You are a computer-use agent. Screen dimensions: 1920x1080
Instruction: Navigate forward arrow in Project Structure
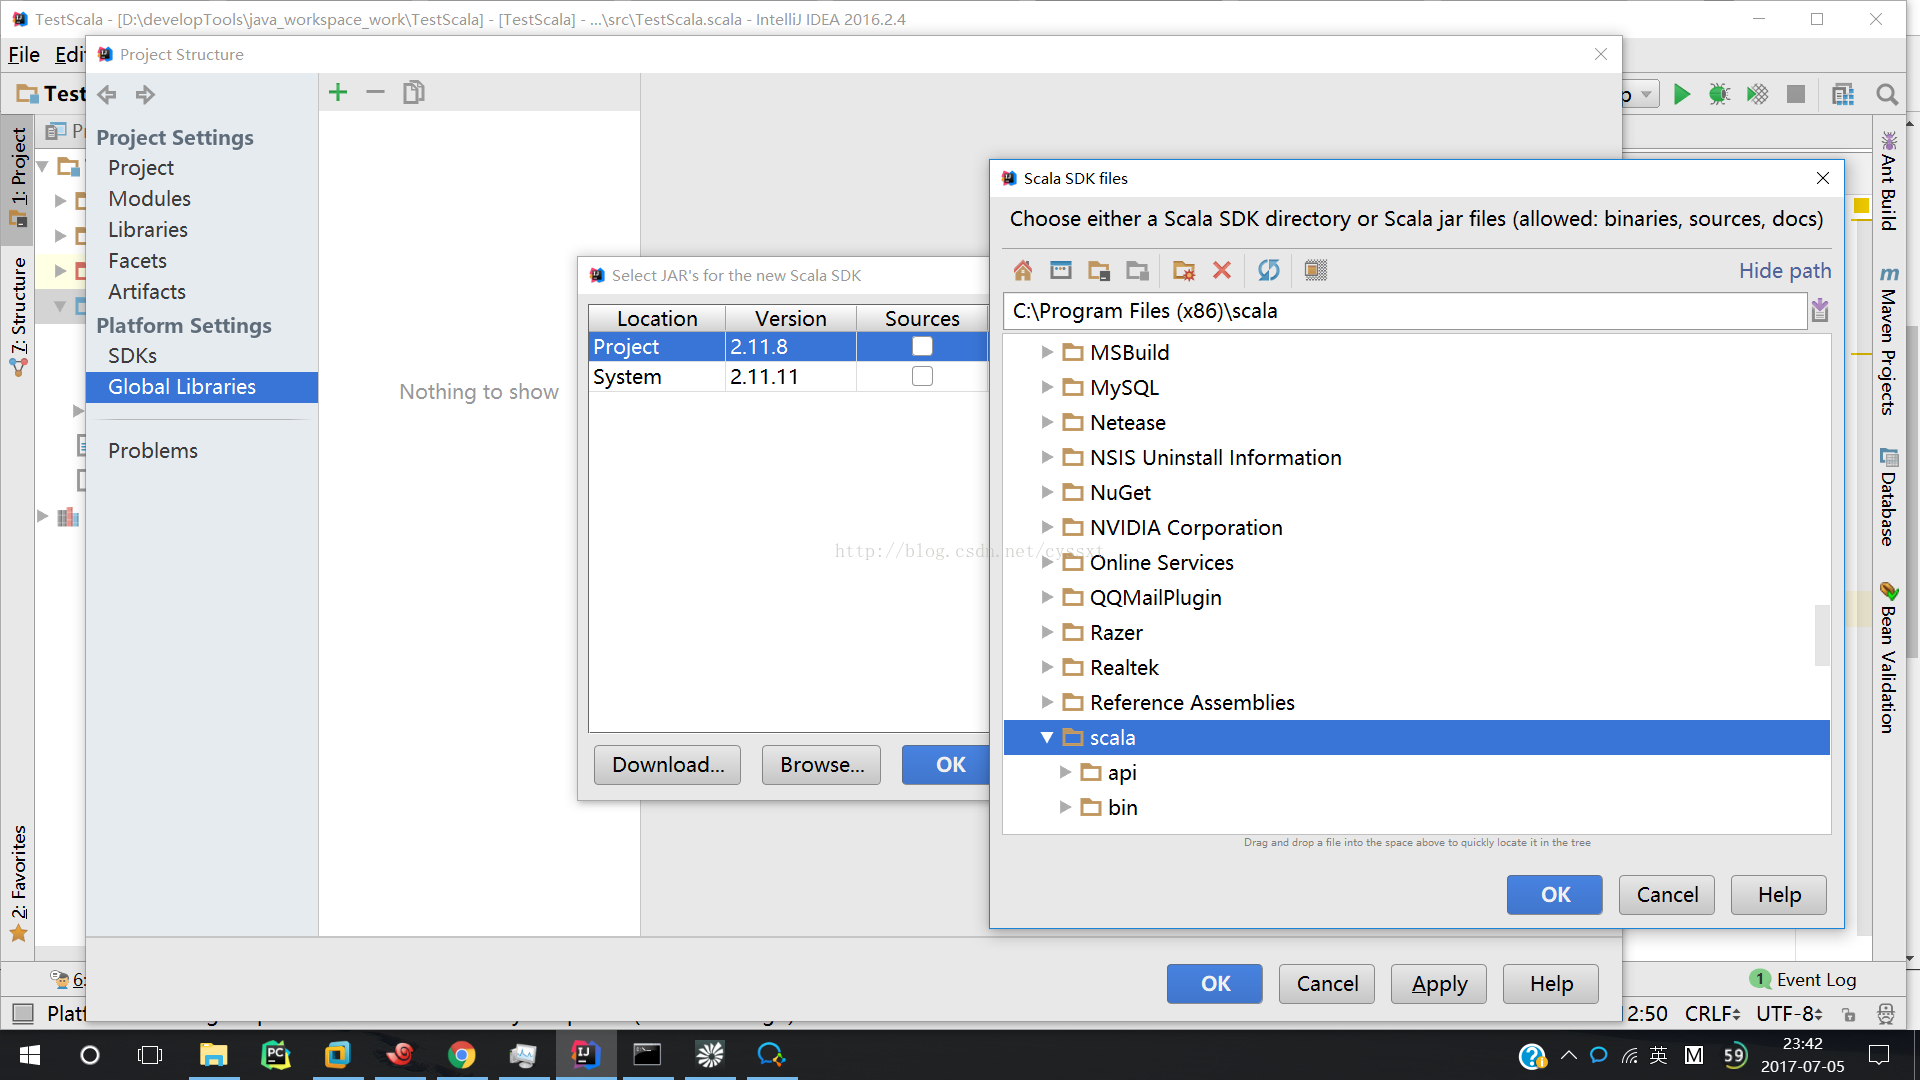pos(145,95)
